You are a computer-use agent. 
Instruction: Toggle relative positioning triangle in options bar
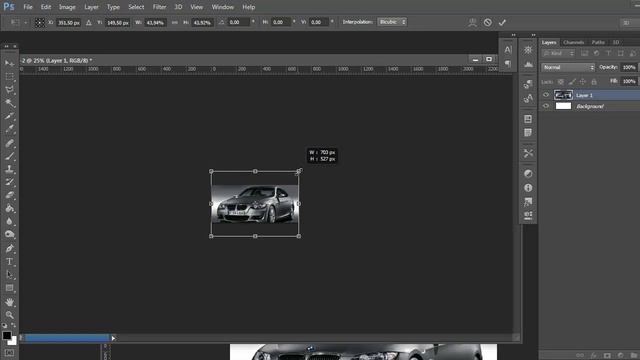[89, 22]
